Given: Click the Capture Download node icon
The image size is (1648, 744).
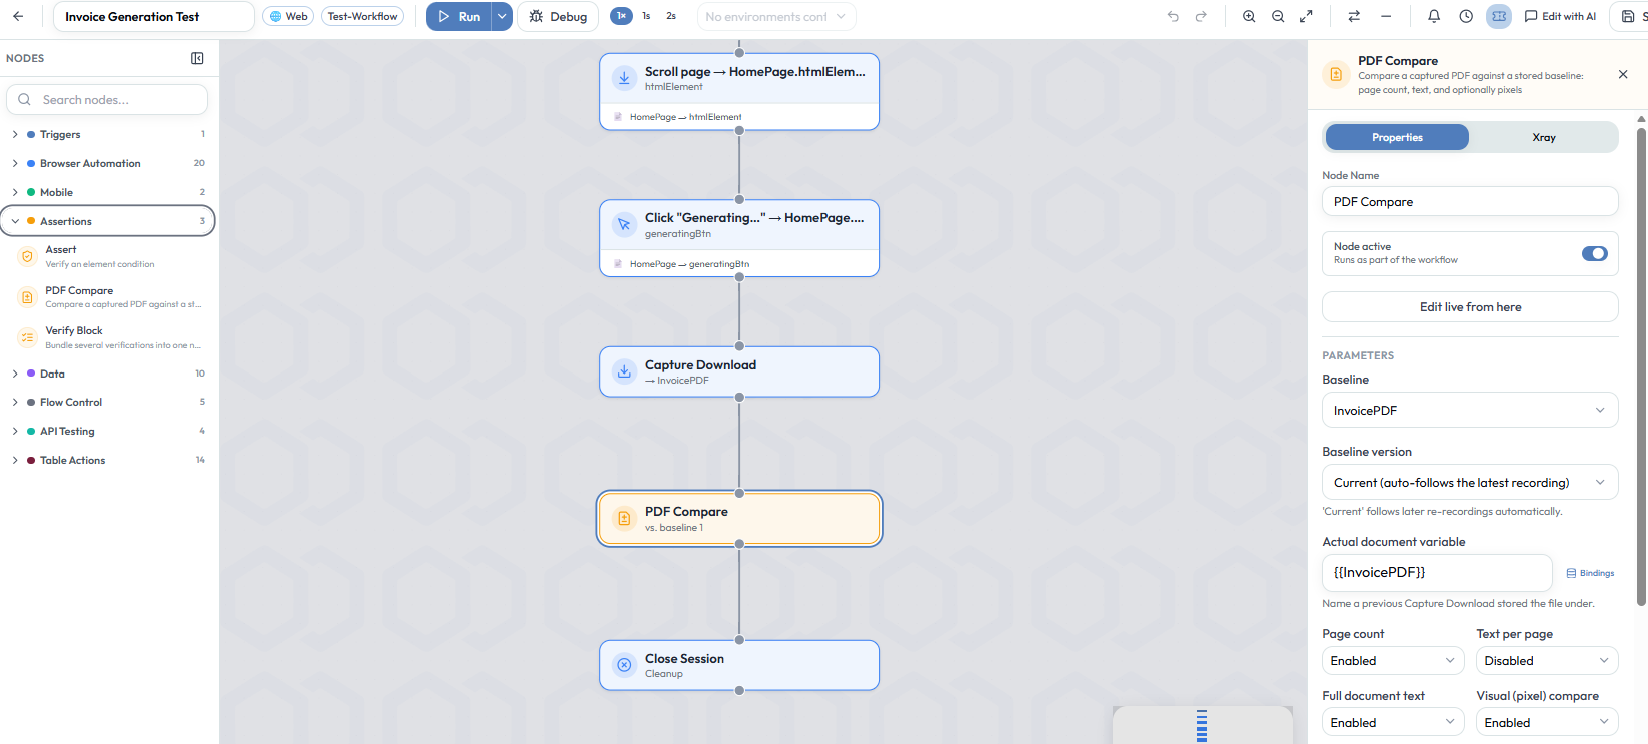Looking at the screenshot, I should coord(624,371).
